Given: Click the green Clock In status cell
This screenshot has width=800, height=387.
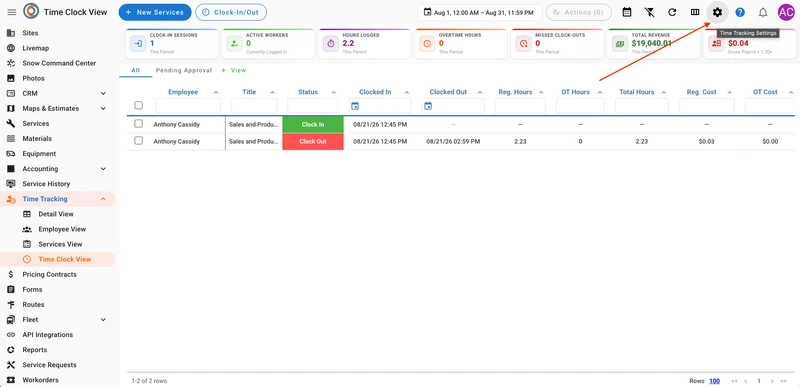Looking at the screenshot, I should (313, 124).
